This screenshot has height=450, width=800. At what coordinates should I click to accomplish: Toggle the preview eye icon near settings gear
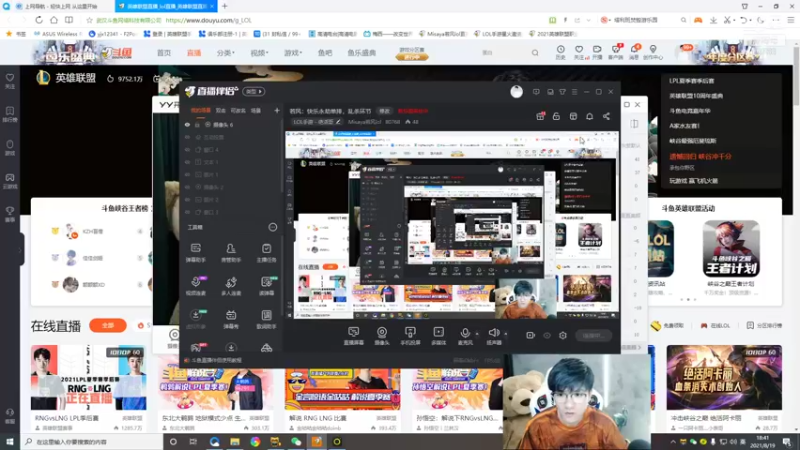coord(547,335)
